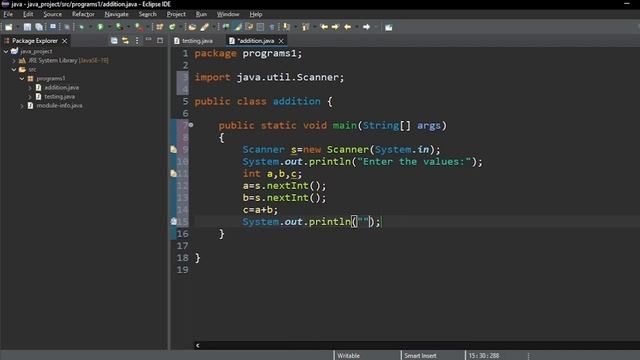Viewport: 640px width, 360px height.
Task: Open External Tools run icon
Action: coord(139,27)
